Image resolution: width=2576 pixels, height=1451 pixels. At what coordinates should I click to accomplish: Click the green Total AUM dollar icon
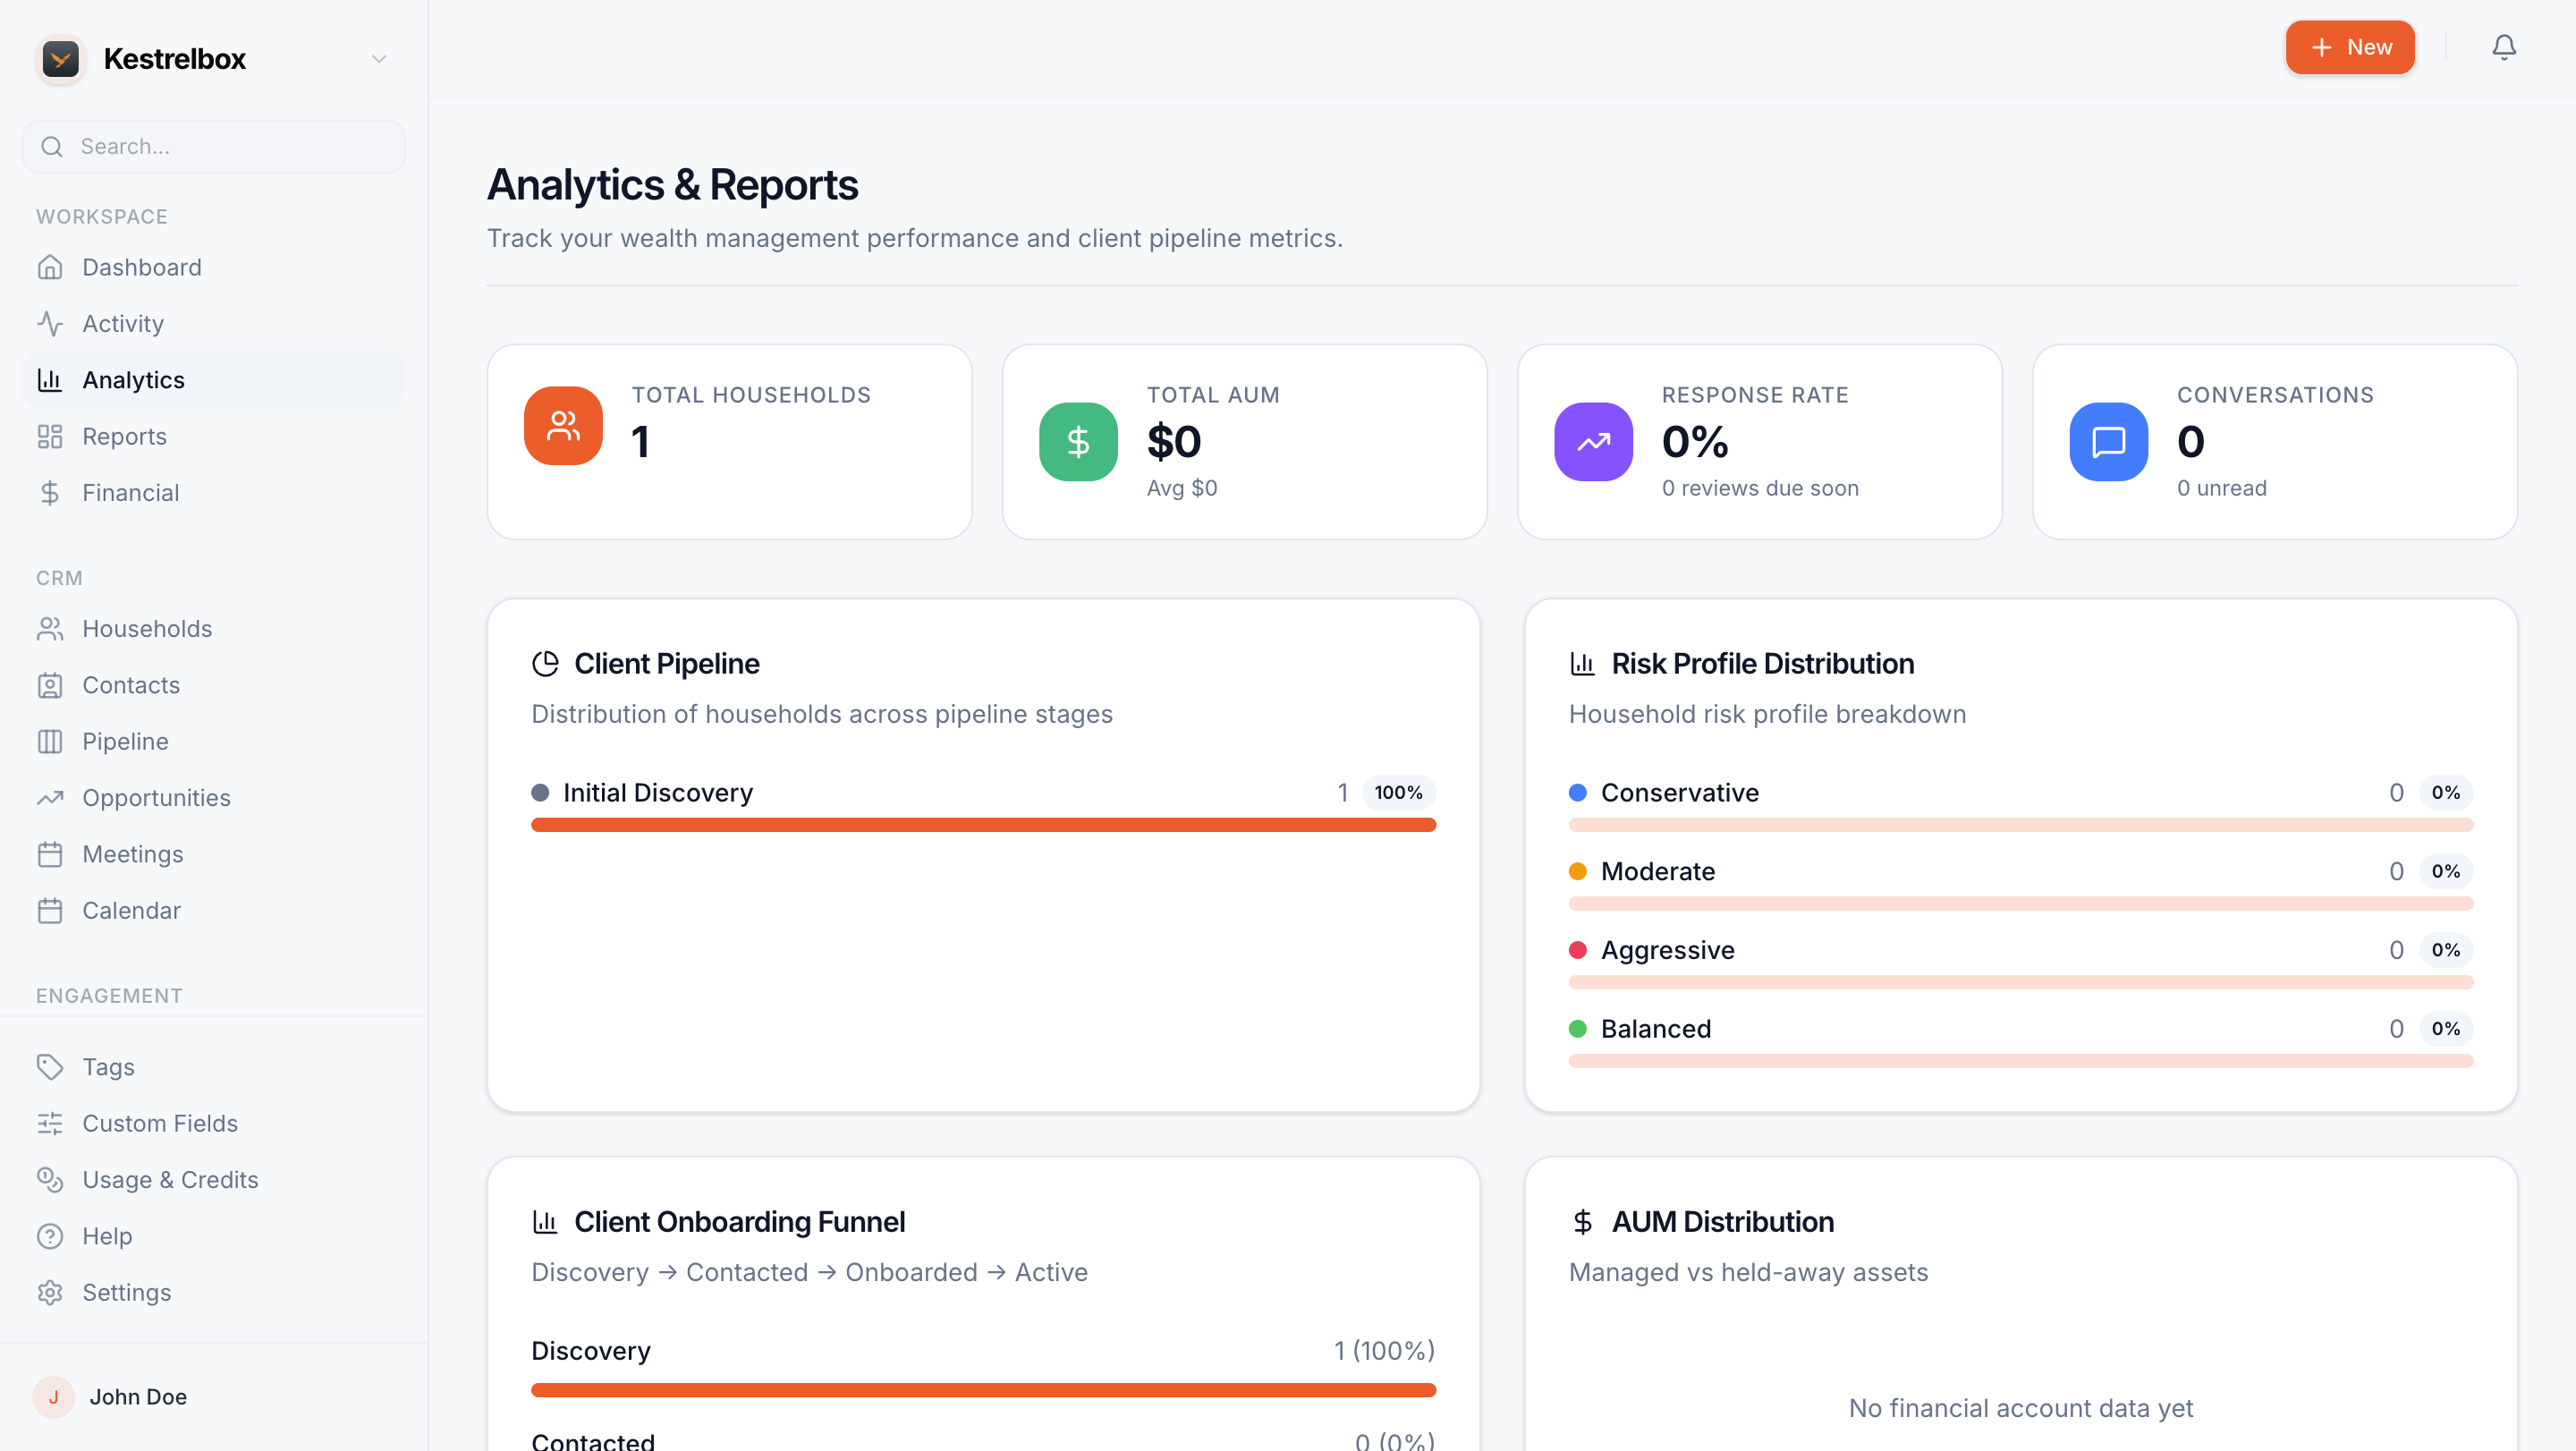1078,442
